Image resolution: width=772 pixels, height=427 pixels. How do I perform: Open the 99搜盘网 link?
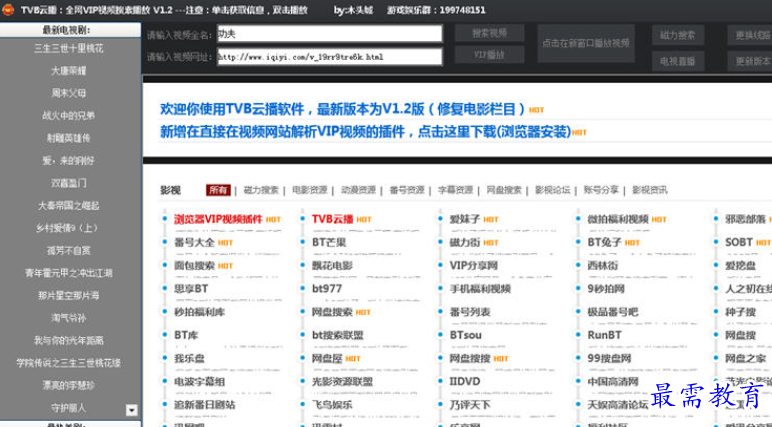[610, 358]
